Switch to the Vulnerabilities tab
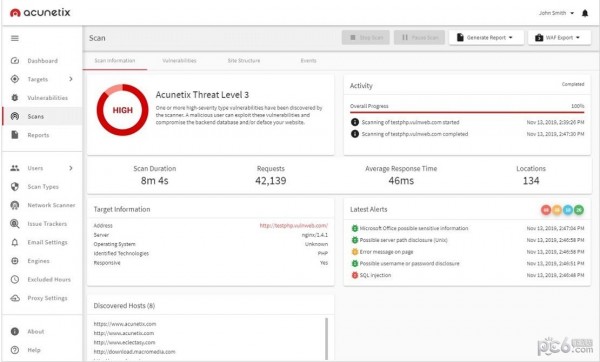 point(179,60)
